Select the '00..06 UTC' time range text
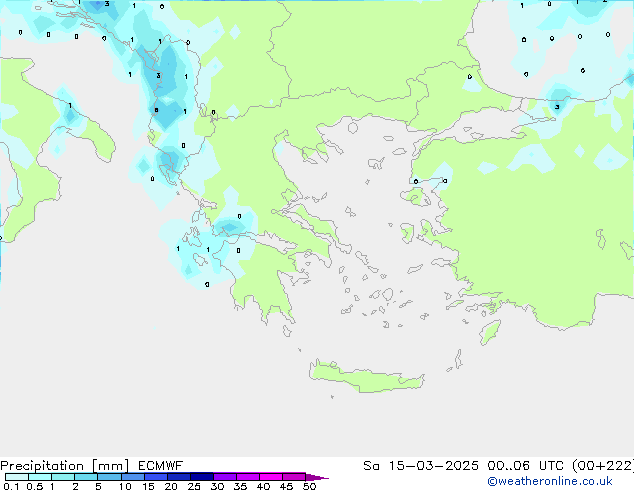 point(526,466)
